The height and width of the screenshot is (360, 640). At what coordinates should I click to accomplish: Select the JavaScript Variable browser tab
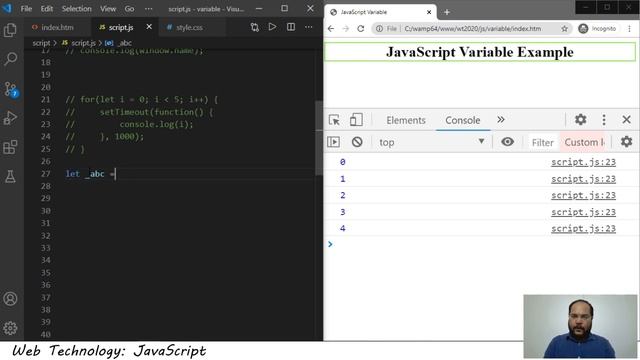pyautogui.click(x=380, y=12)
